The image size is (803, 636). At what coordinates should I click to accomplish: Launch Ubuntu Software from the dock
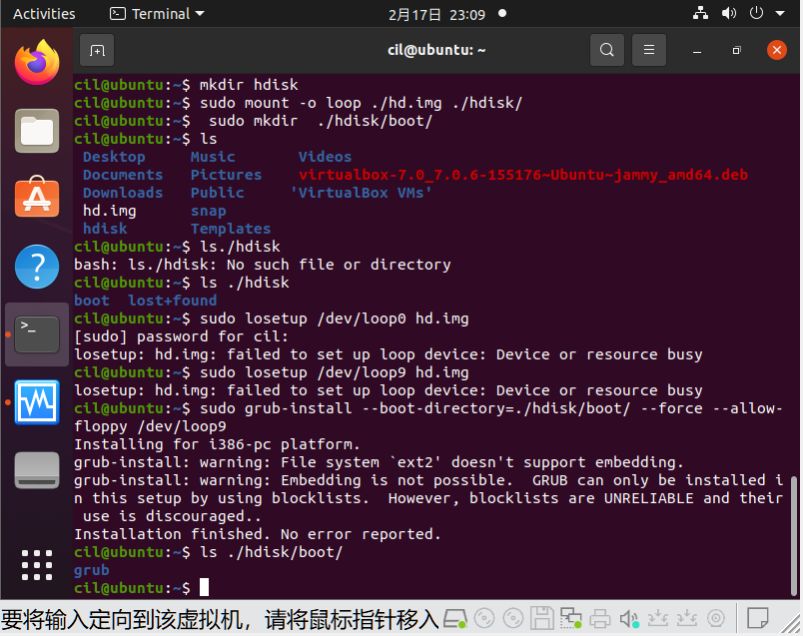(x=36, y=198)
